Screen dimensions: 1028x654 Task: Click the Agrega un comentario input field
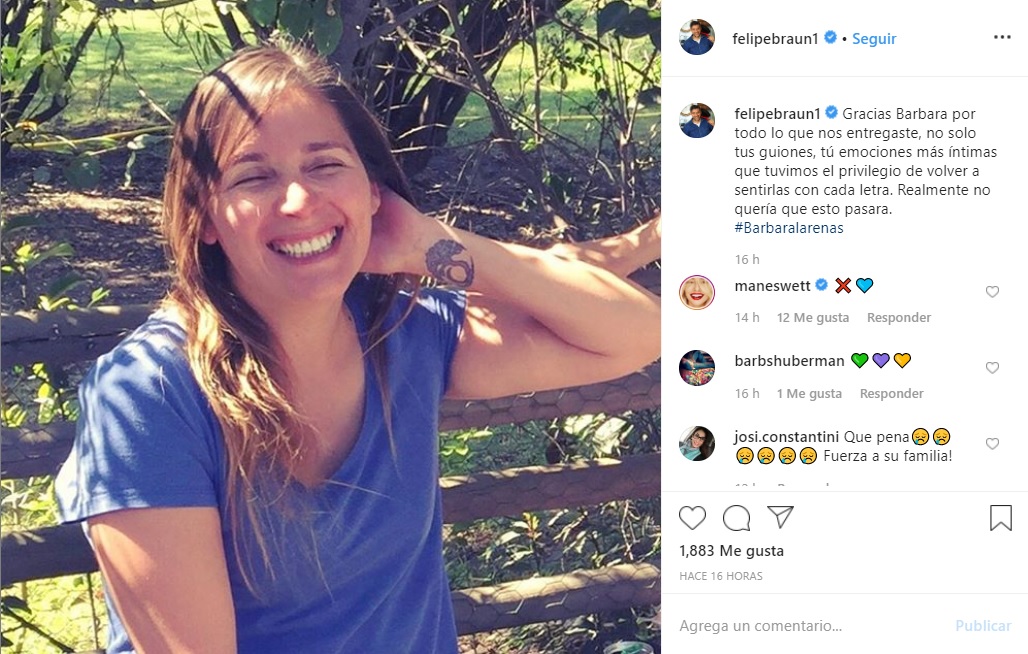click(x=800, y=626)
